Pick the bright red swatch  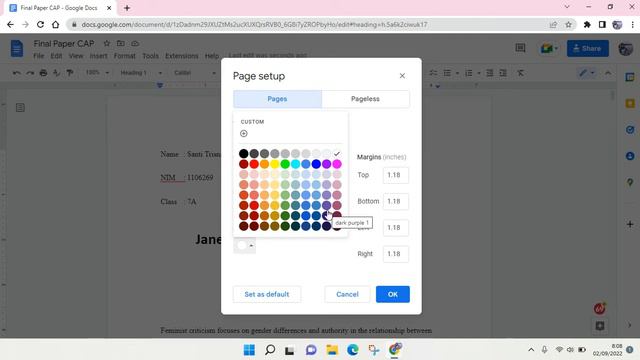pos(254,164)
